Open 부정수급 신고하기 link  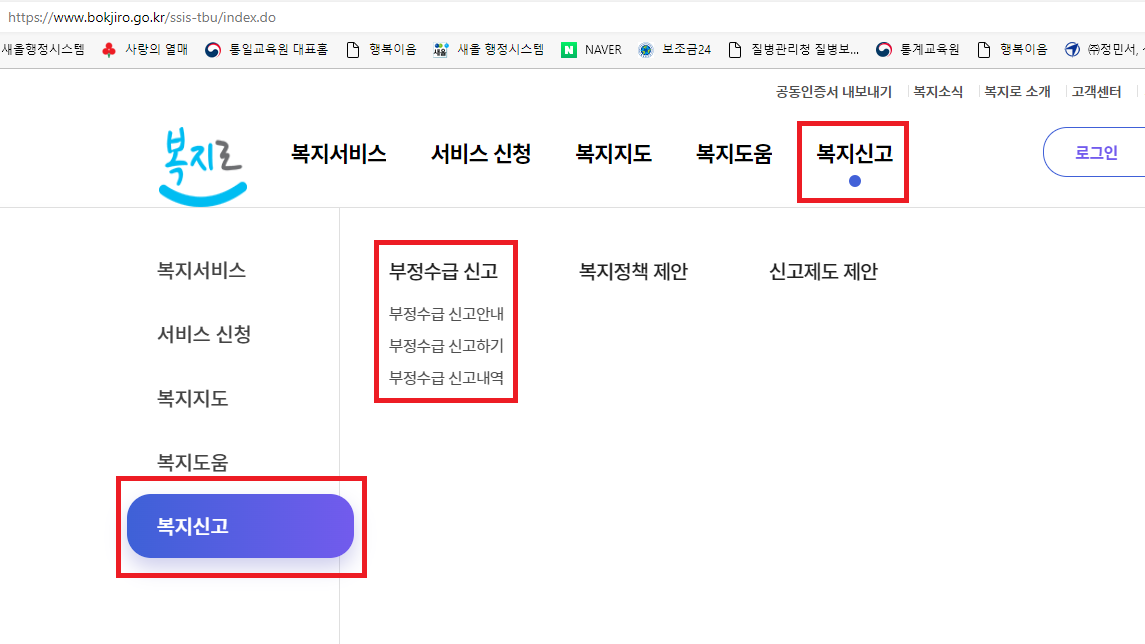446,346
